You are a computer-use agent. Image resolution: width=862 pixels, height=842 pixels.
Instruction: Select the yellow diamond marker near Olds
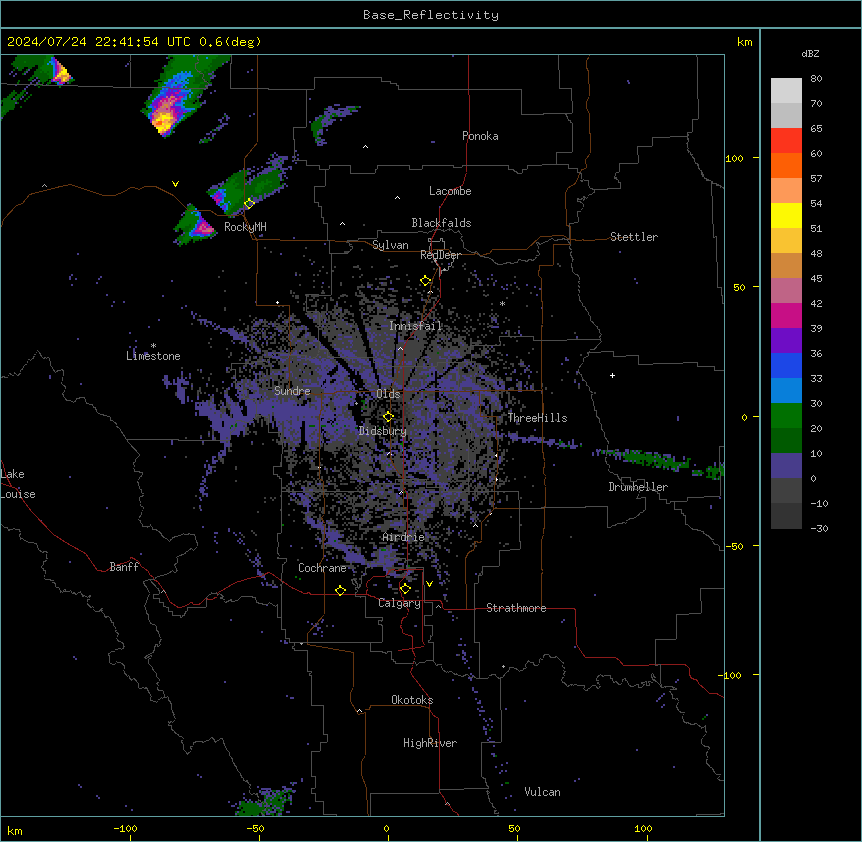point(388,417)
